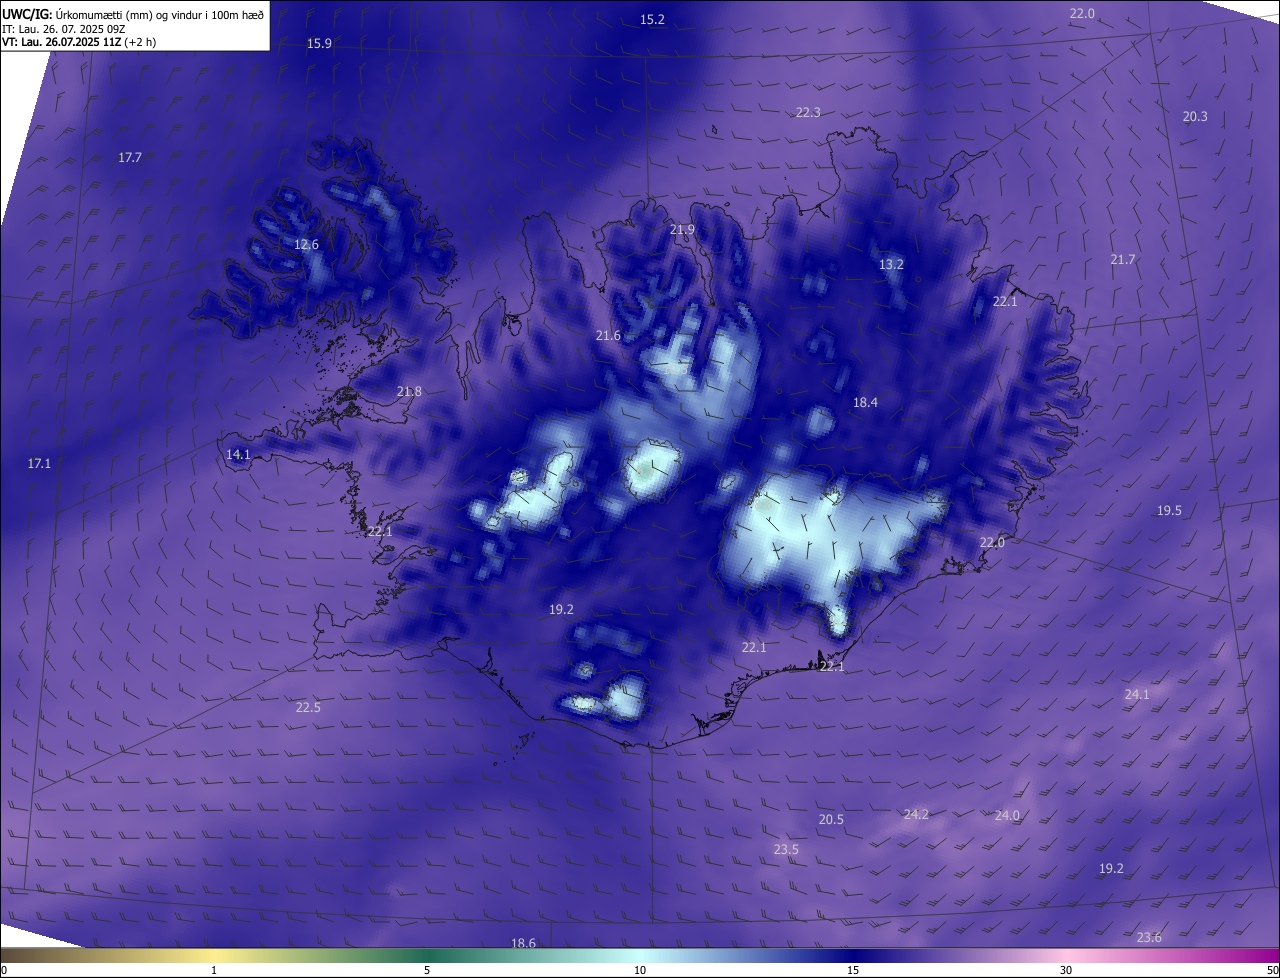This screenshot has width=1280, height=978.
Task: Select the 21.9 value label
Action: tap(682, 229)
